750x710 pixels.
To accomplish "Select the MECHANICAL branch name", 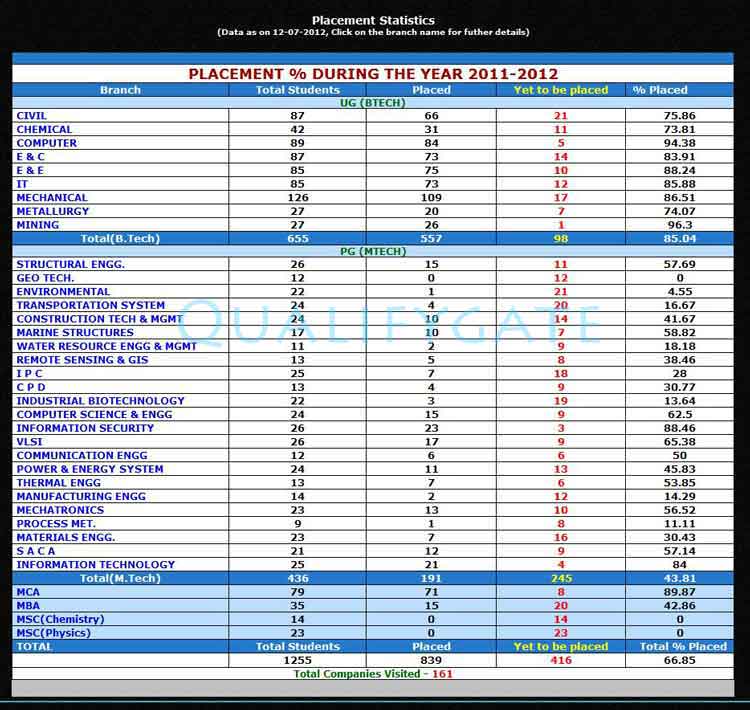I will [x=52, y=198].
